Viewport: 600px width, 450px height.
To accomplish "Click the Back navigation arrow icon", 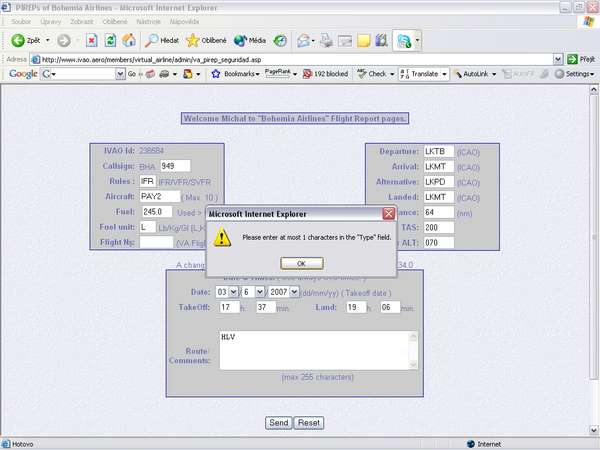I will (19, 41).
